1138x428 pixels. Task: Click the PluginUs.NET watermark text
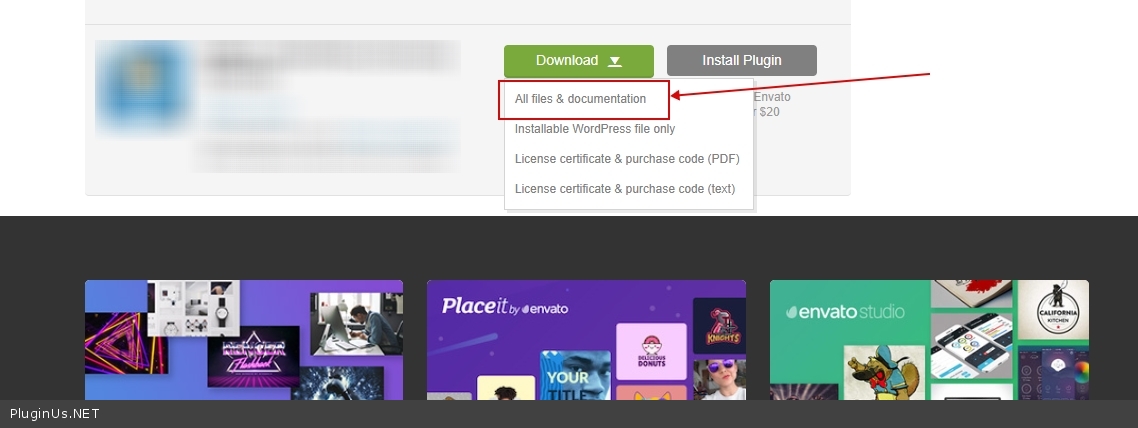point(55,414)
